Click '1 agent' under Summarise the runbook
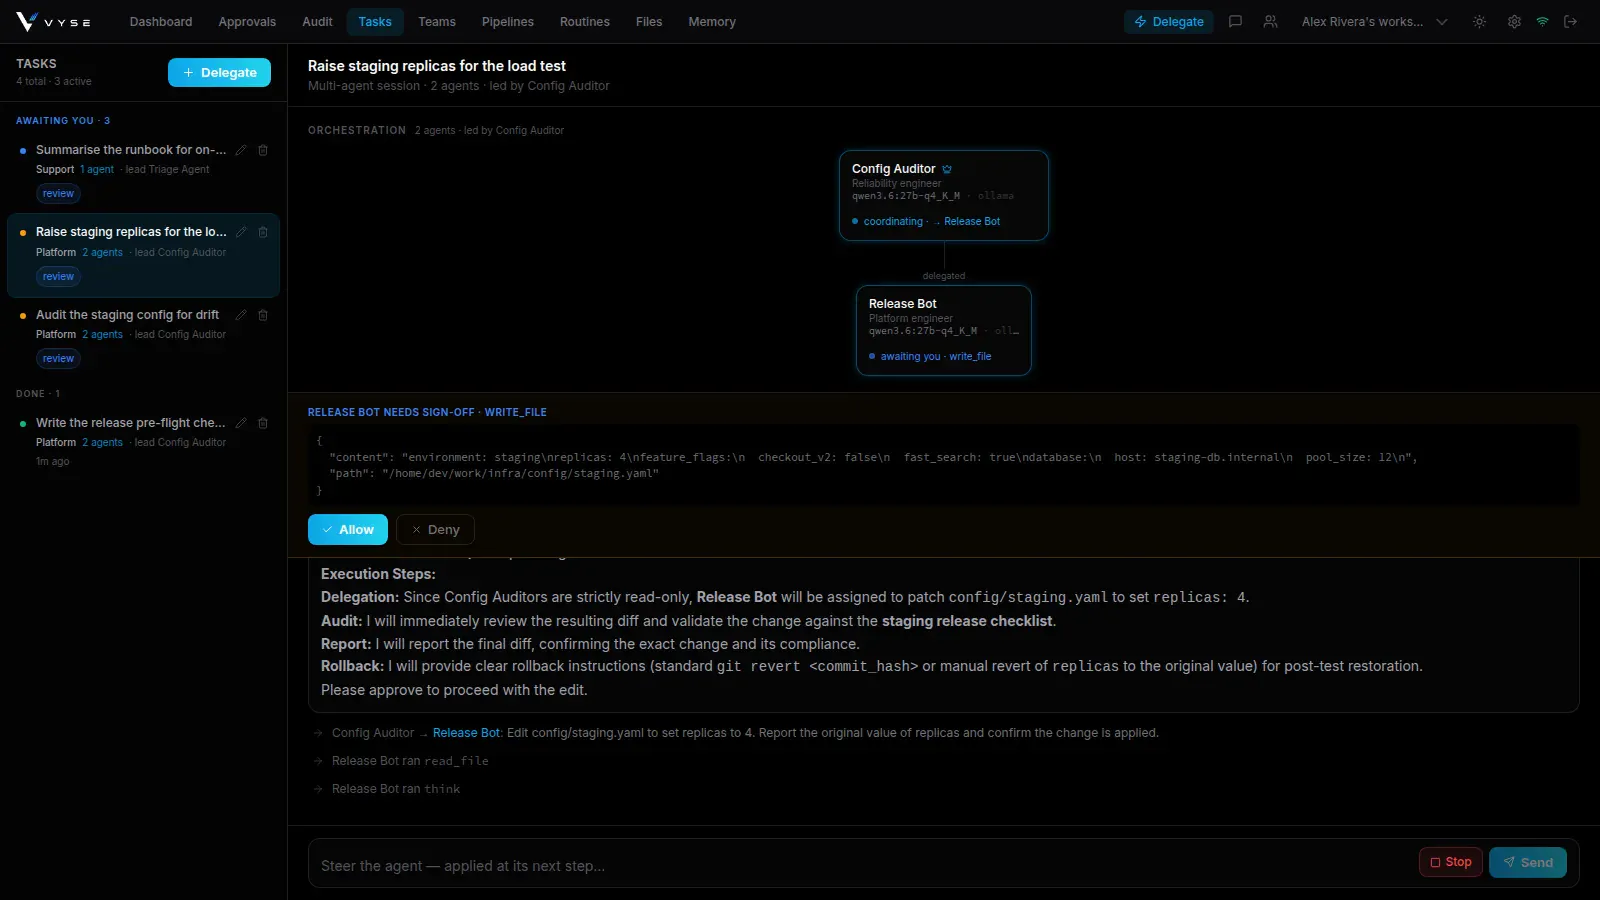 click(97, 170)
